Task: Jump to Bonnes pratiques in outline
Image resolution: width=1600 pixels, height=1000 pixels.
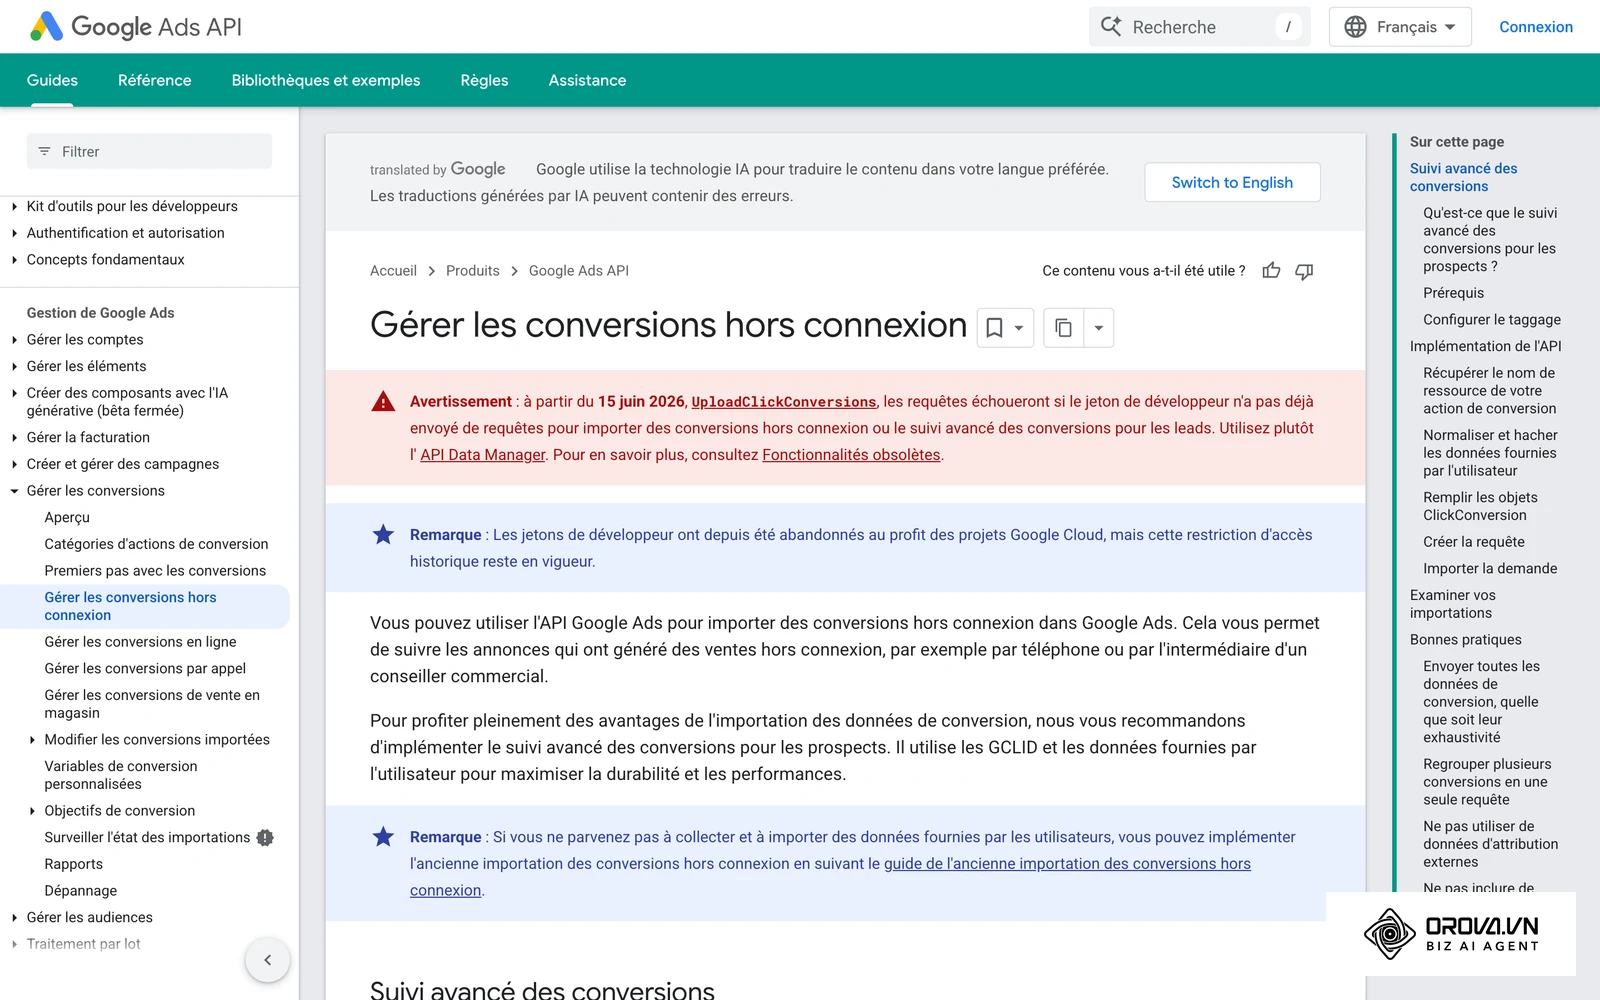Action: [1466, 640]
